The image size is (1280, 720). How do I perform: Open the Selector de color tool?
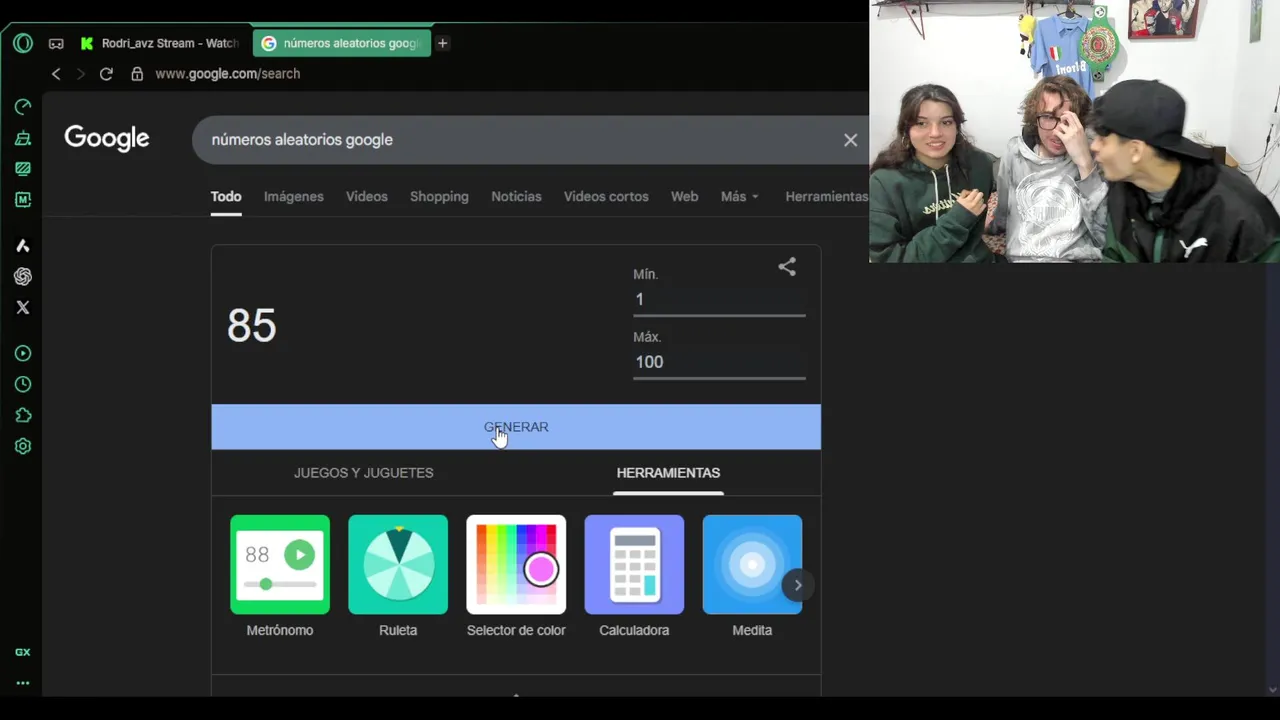(516, 576)
